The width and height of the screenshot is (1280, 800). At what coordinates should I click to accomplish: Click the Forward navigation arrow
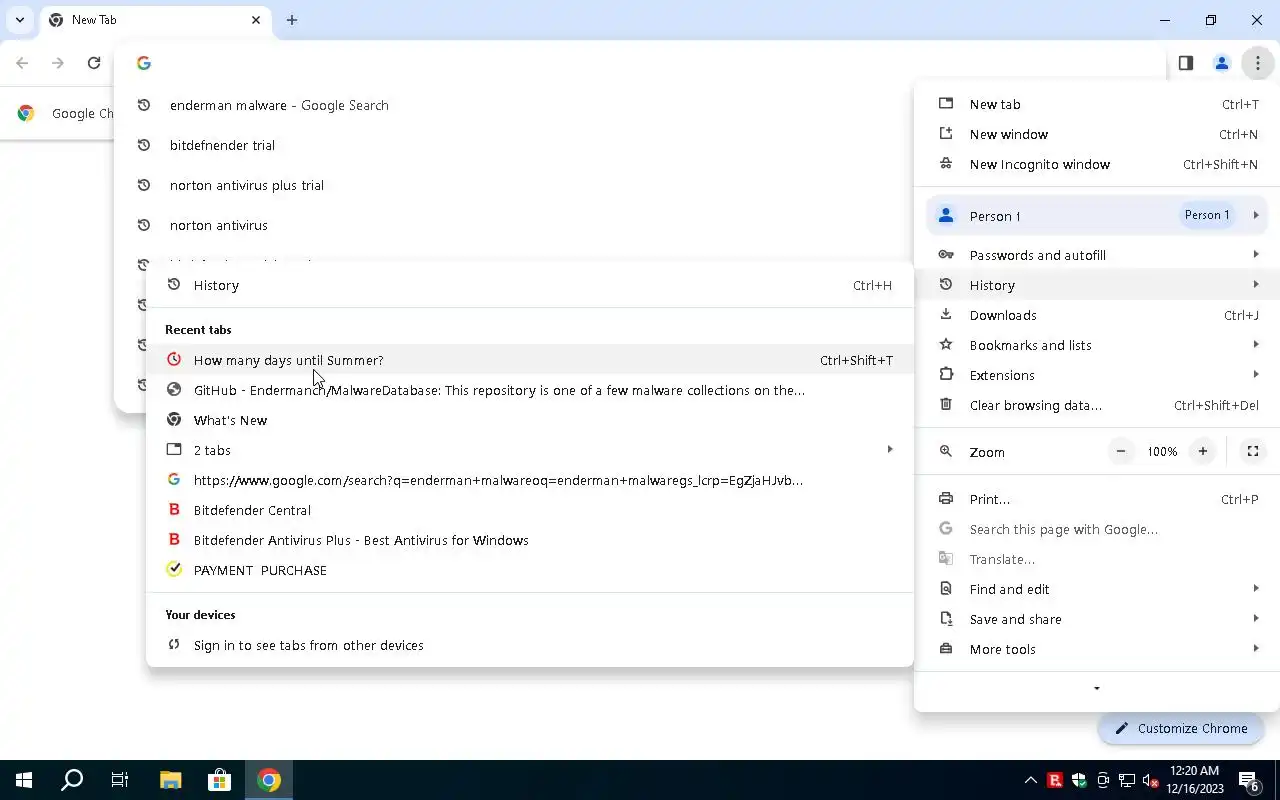[58, 63]
